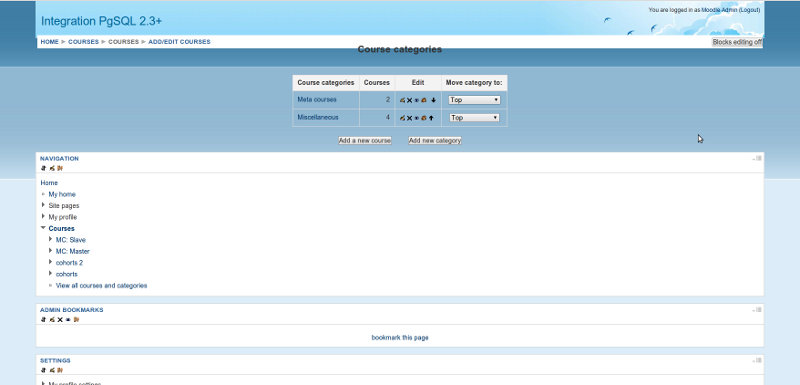This screenshot has width=800, height=385.
Task: Open My home navigation link
Action: [62, 194]
